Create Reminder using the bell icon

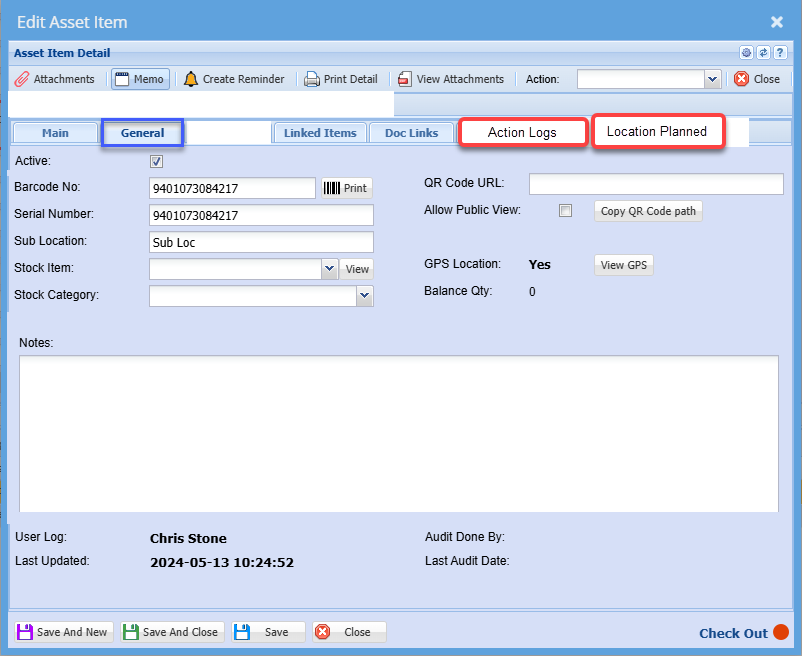[234, 79]
